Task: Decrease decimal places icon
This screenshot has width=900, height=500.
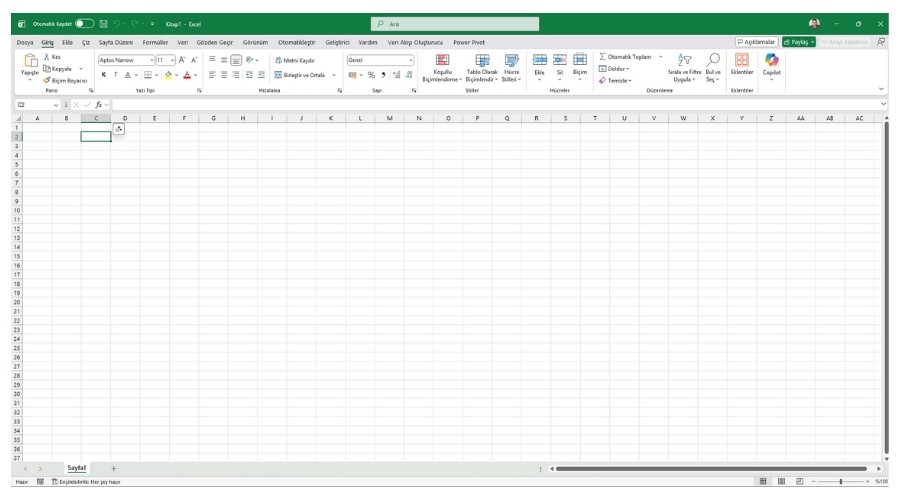Action: 409,75
